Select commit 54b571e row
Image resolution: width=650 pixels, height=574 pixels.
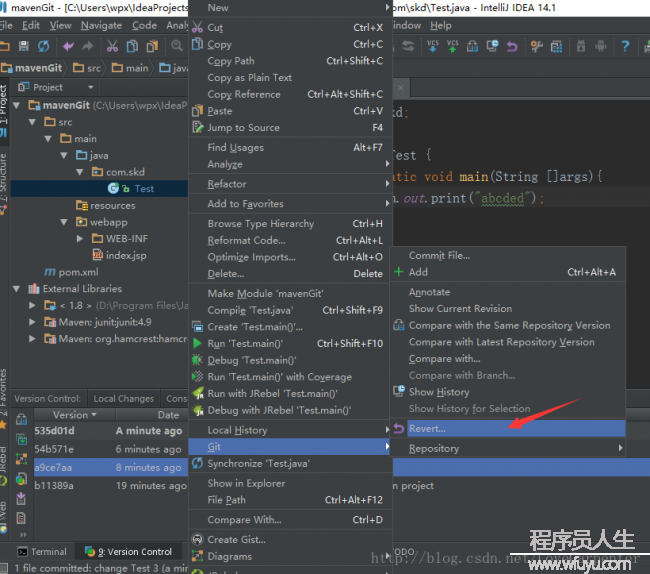point(110,449)
